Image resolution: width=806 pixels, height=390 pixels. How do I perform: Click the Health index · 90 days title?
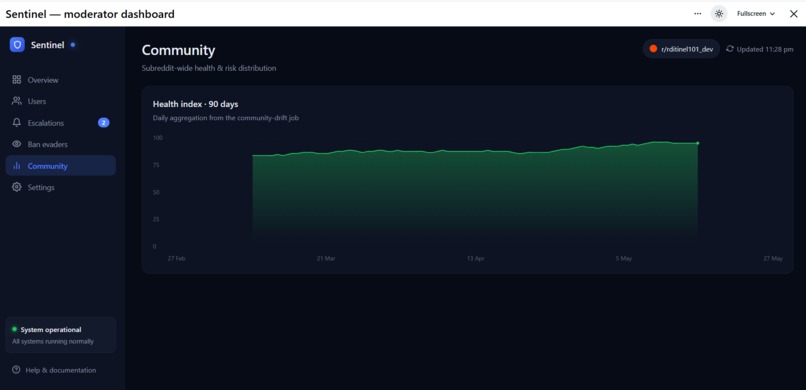coord(195,104)
